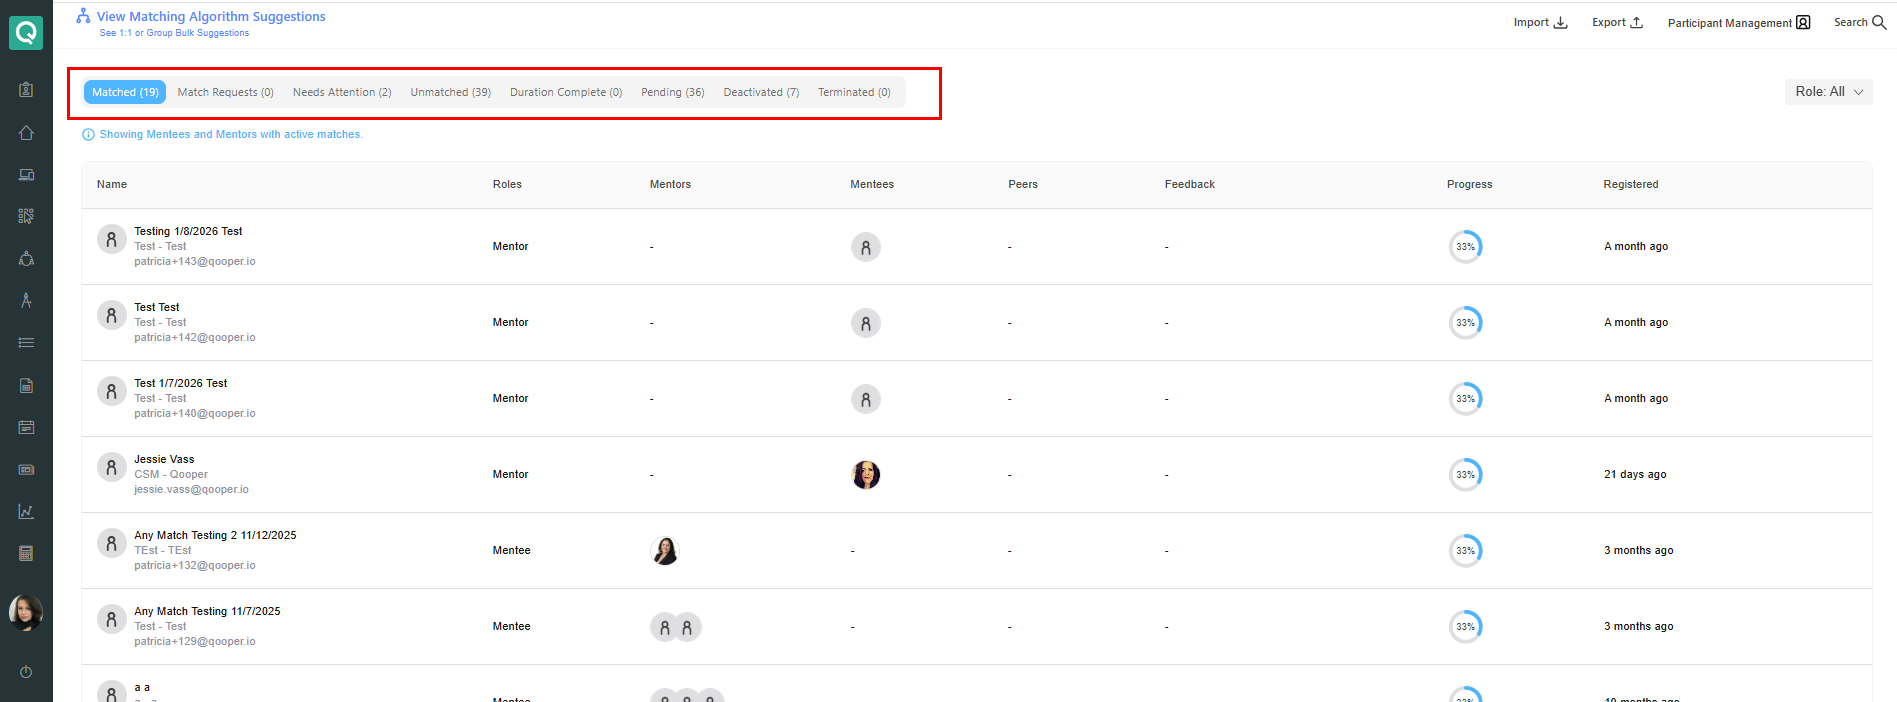The height and width of the screenshot is (702, 1897).
Task: Click View Matching Algorithm Suggestions link
Action: coord(211,17)
